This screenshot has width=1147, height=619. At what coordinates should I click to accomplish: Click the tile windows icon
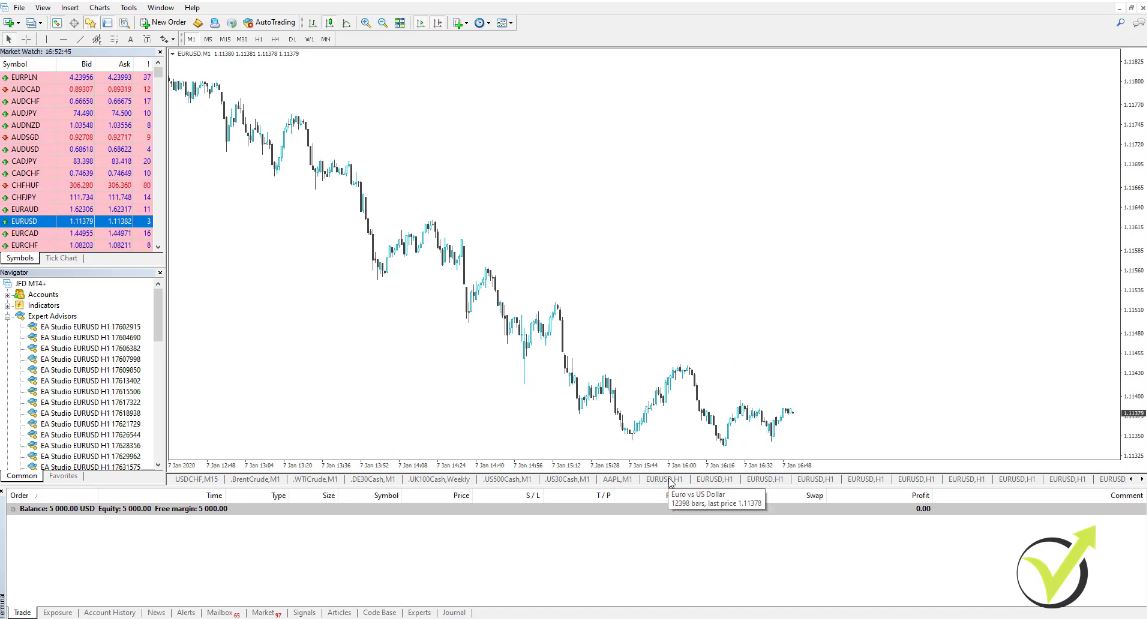click(x=400, y=22)
